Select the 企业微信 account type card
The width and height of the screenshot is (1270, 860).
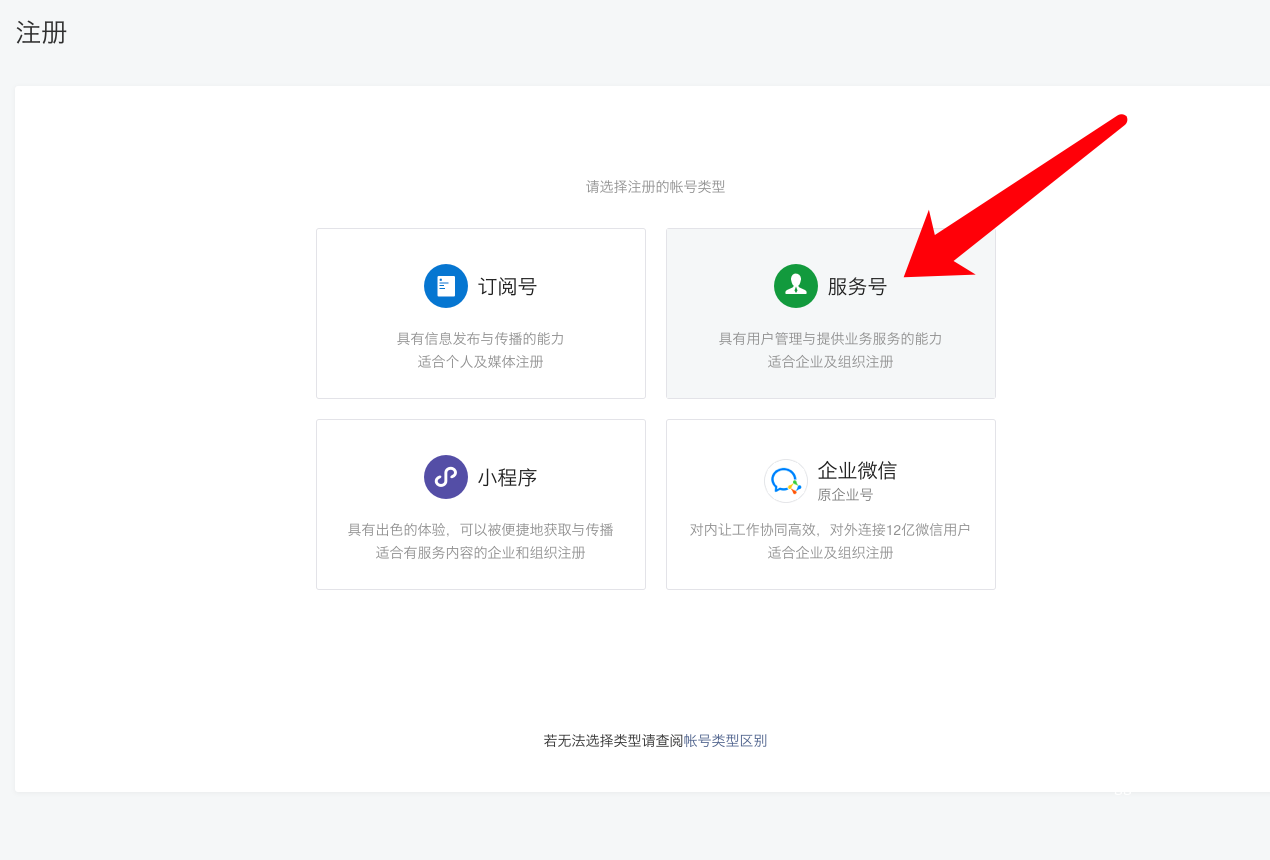pyautogui.click(x=830, y=503)
